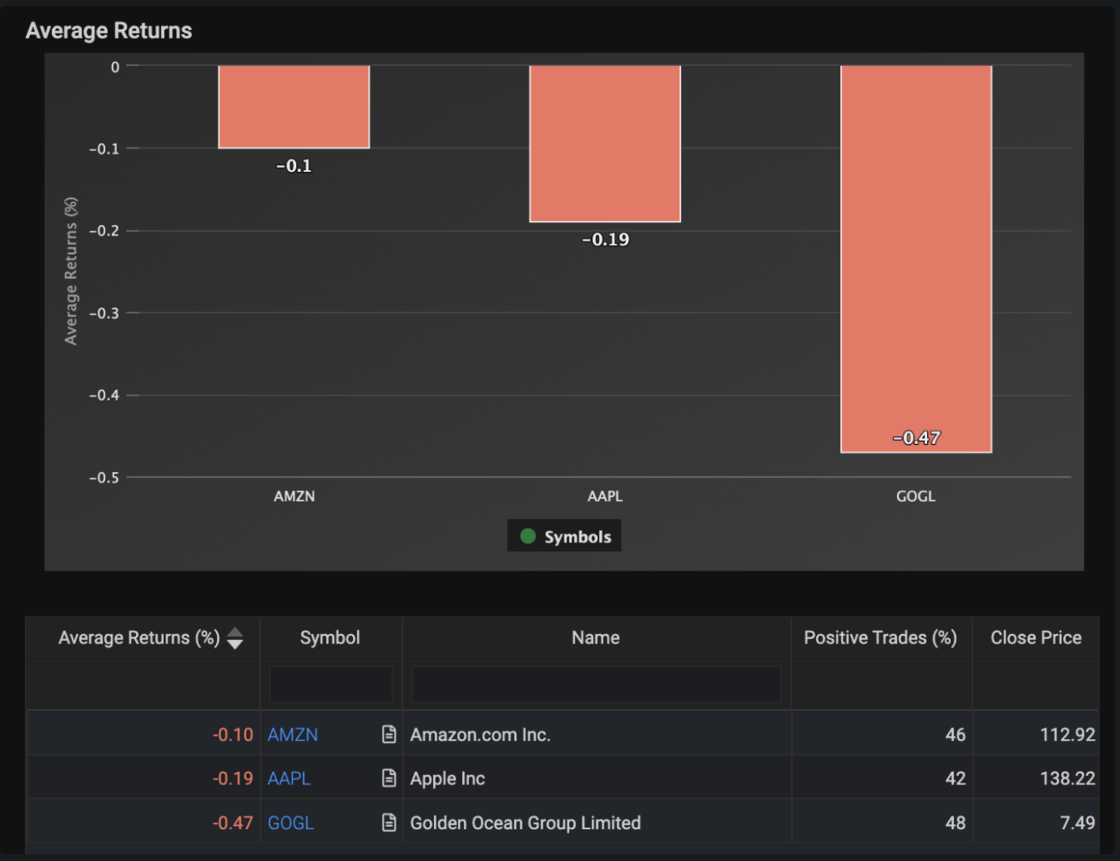This screenshot has height=861, width=1120.
Task: Click the -0.3 y-axis tick label
Action: 104,313
